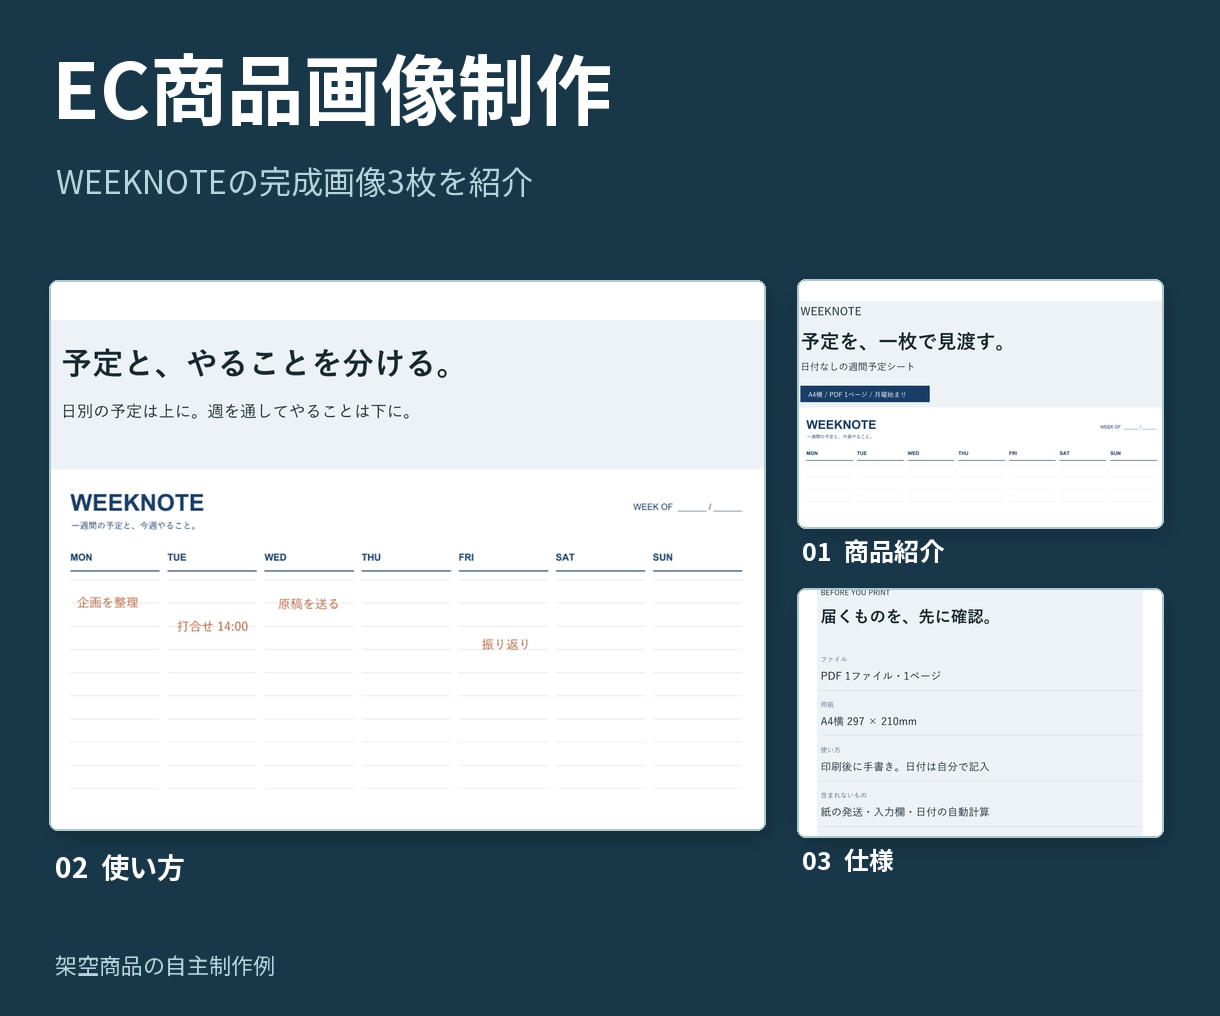Click the headline 予定を、一枚で見渡す。
Viewport: 1220px width, 1016px height.
tap(905, 342)
